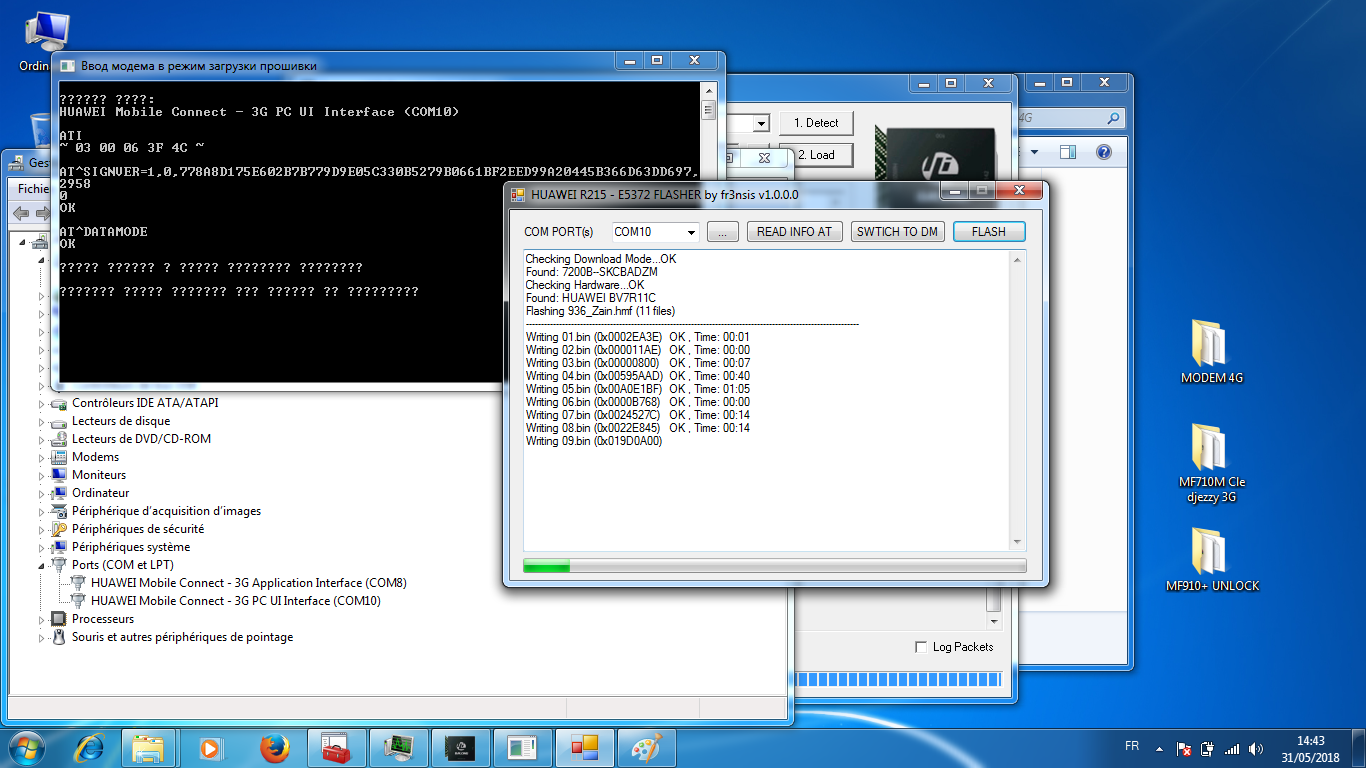
Task: Select the Ordinateur tree item
Action: [100, 493]
